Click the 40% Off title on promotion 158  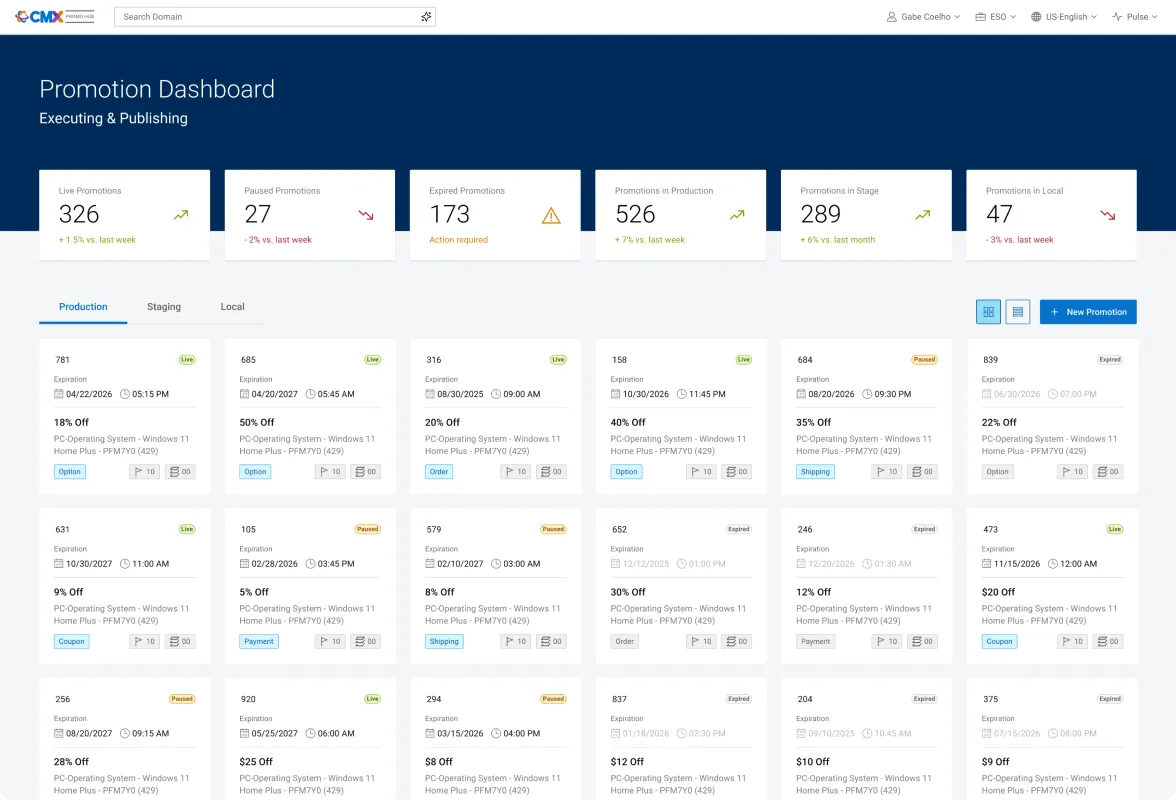point(628,422)
